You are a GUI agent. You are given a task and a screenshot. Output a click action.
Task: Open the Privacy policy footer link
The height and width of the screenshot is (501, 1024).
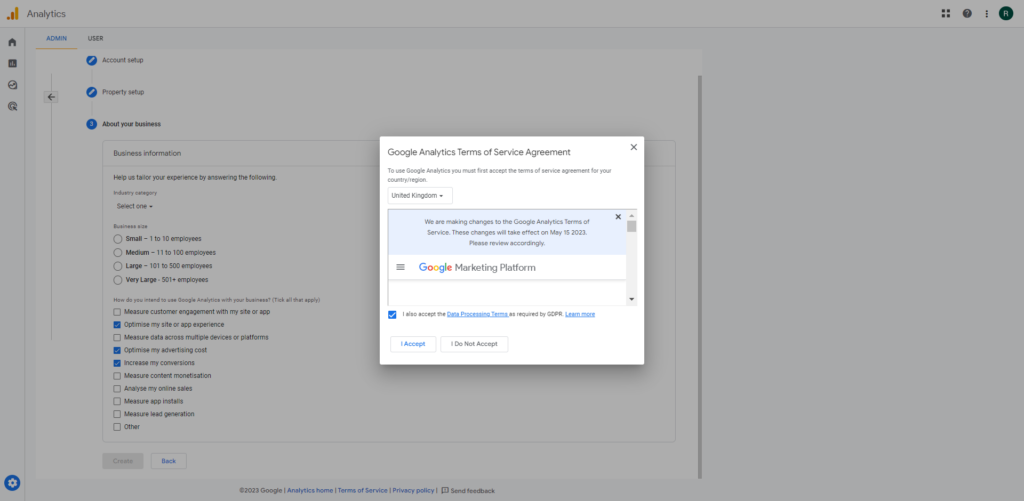(413, 491)
